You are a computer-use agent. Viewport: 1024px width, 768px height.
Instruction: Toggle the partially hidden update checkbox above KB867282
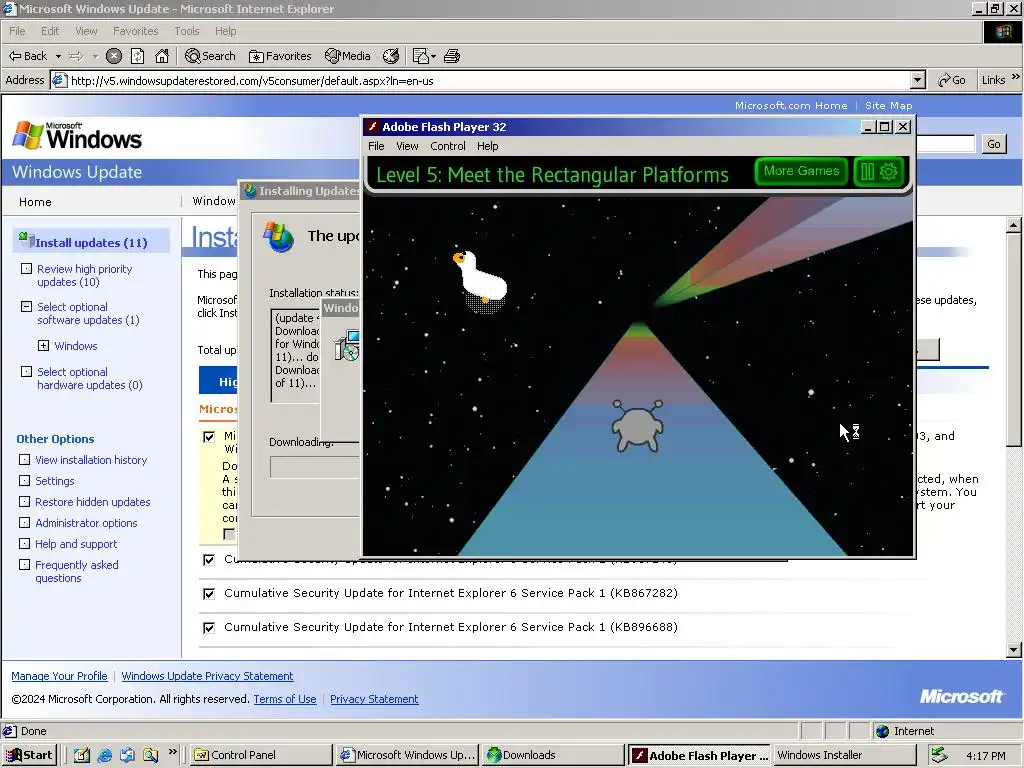tap(209, 560)
